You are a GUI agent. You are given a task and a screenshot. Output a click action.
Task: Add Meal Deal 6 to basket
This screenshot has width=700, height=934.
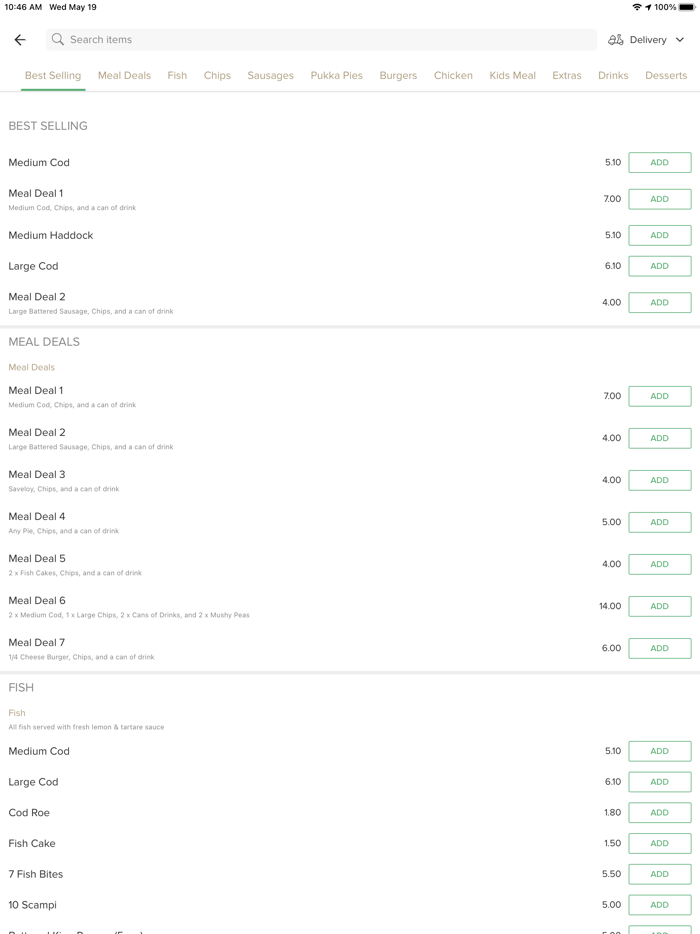[659, 607]
